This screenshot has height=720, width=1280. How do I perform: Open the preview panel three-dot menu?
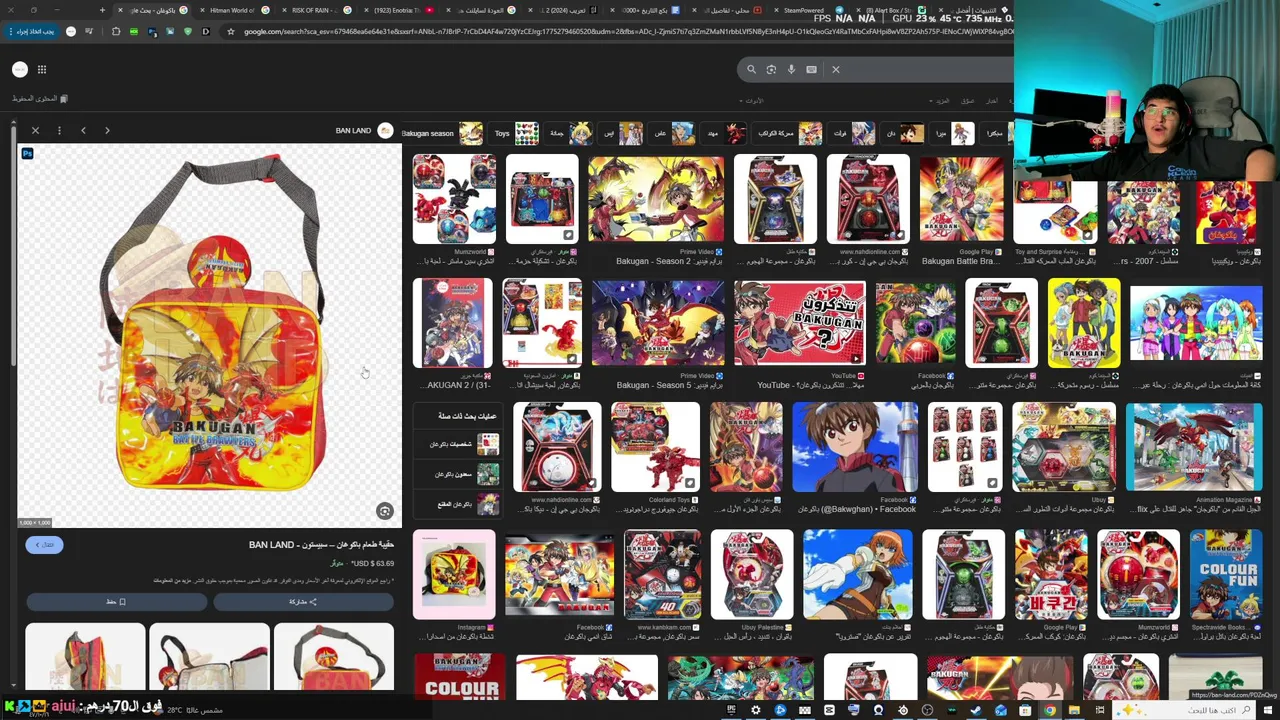click(59, 130)
